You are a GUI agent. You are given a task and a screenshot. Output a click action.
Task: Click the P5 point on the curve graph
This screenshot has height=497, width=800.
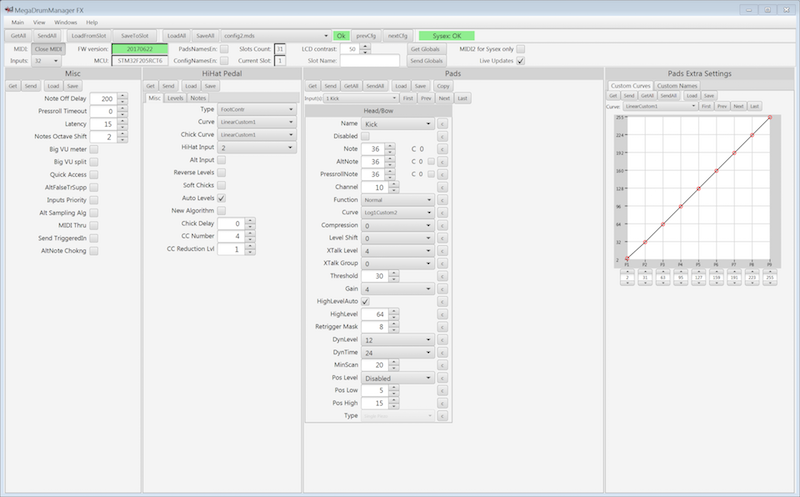[x=698, y=188]
